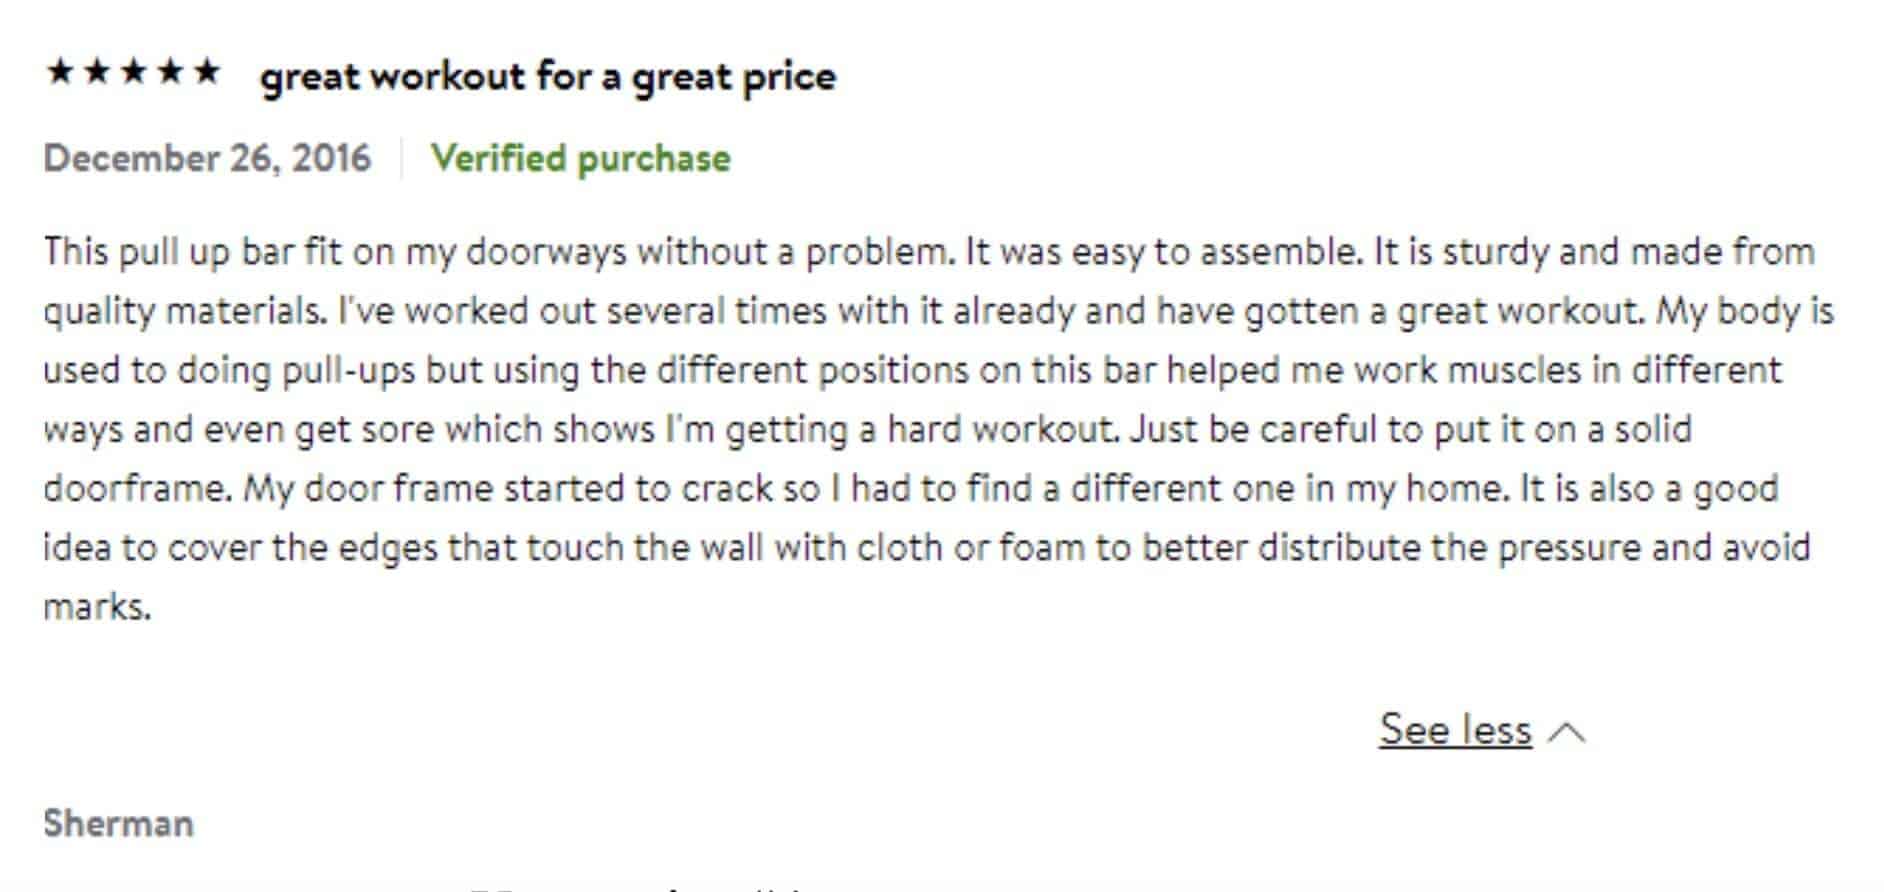Select reviewer name Sherman

click(x=119, y=824)
